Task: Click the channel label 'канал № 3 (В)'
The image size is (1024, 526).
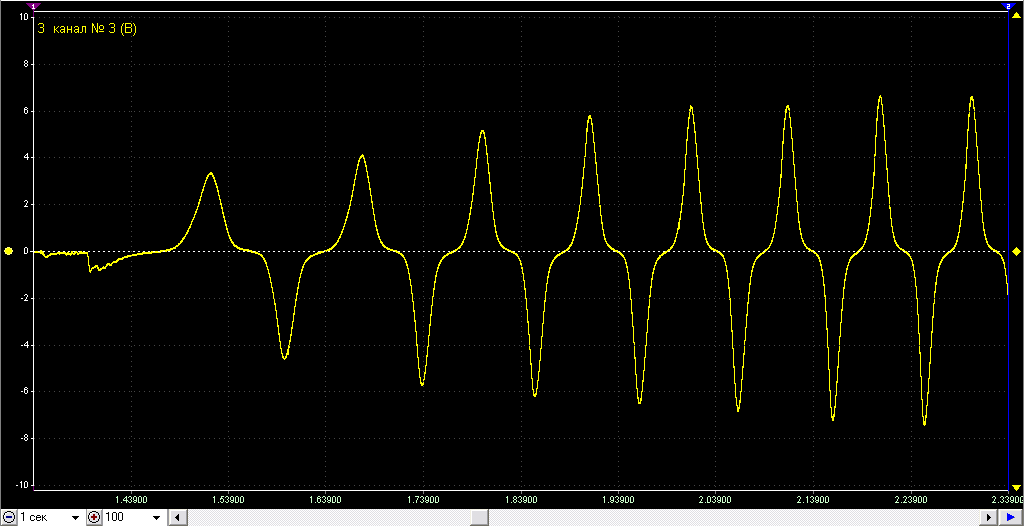Action: coord(93,29)
